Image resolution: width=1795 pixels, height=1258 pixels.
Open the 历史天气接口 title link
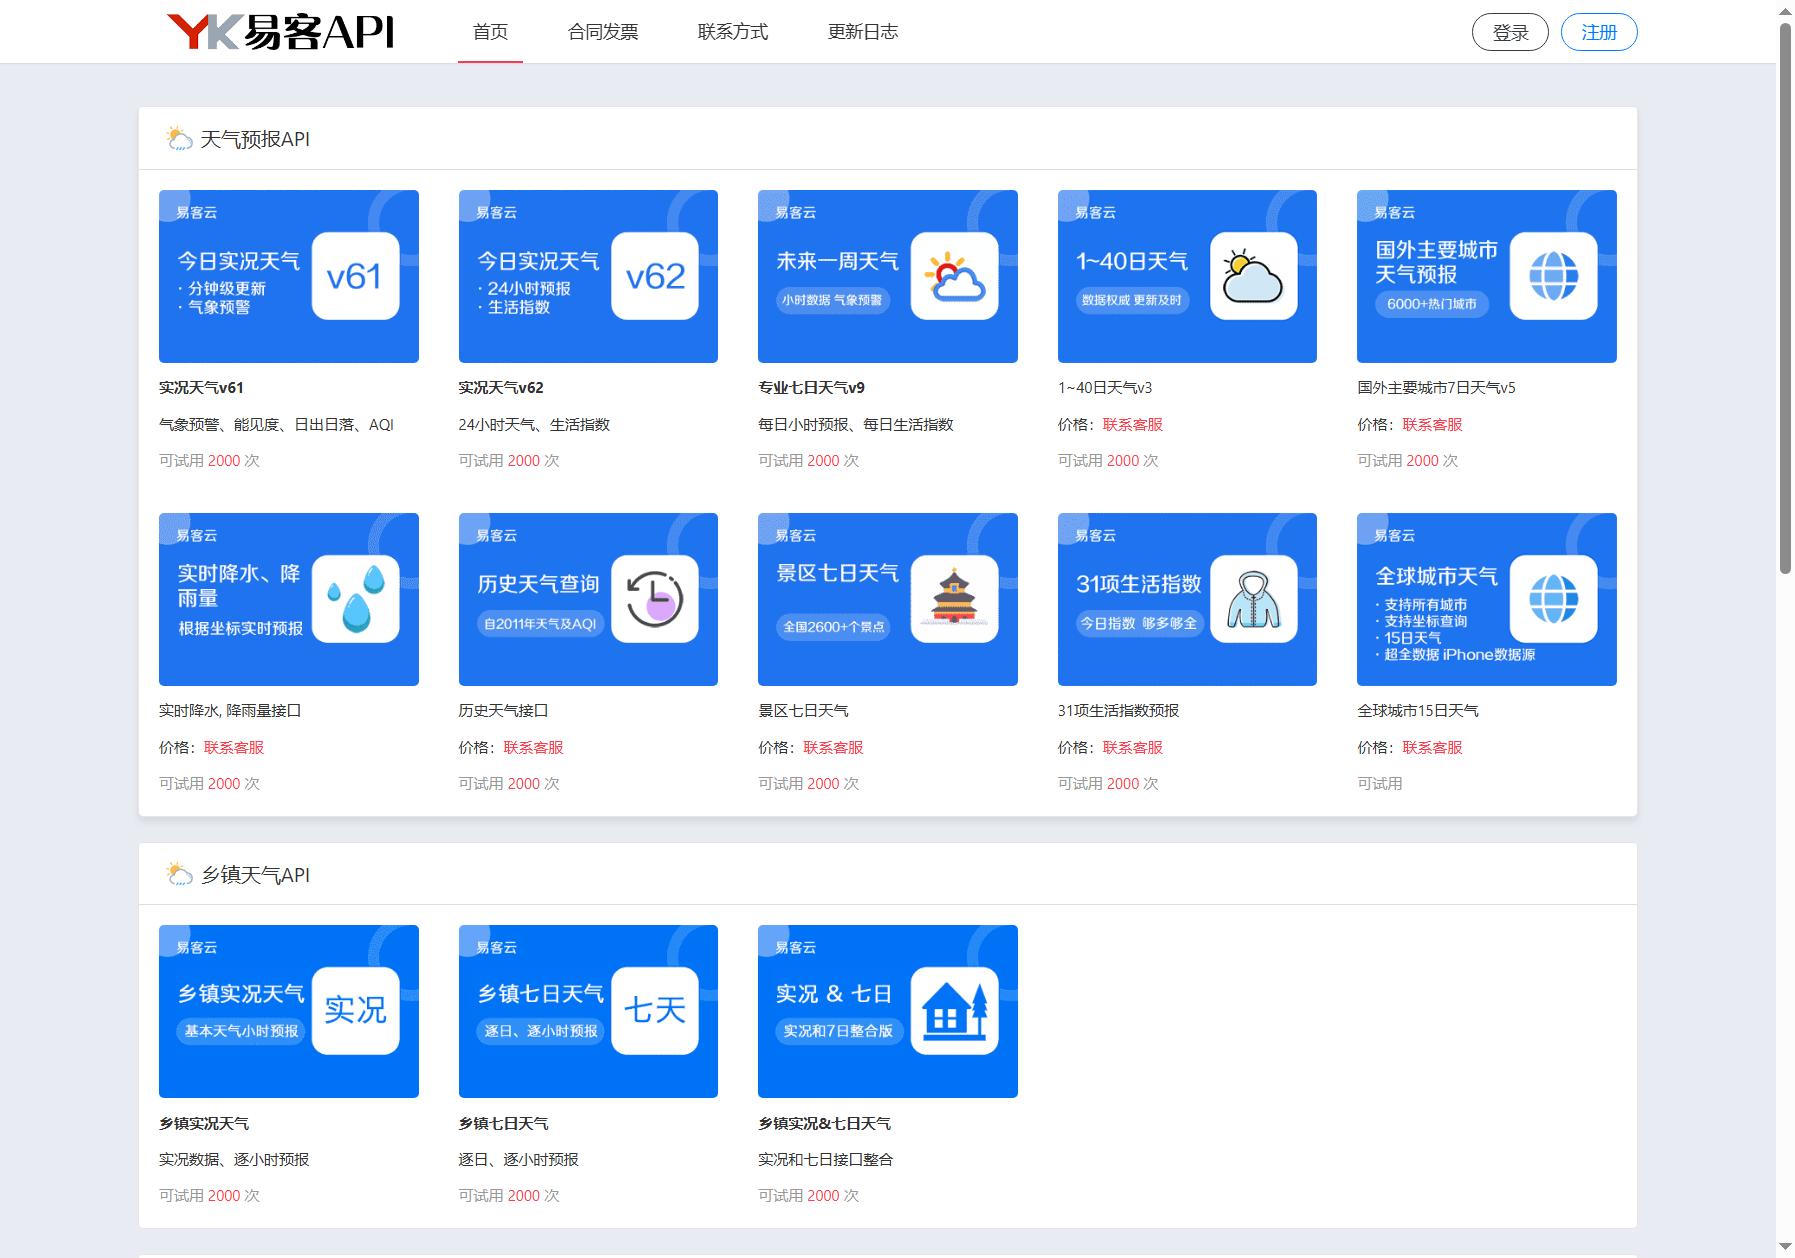(x=503, y=711)
